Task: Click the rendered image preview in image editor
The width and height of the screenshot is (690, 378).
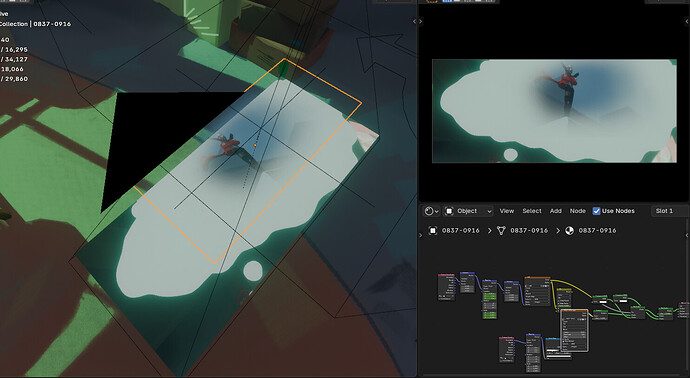Action: (554, 111)
